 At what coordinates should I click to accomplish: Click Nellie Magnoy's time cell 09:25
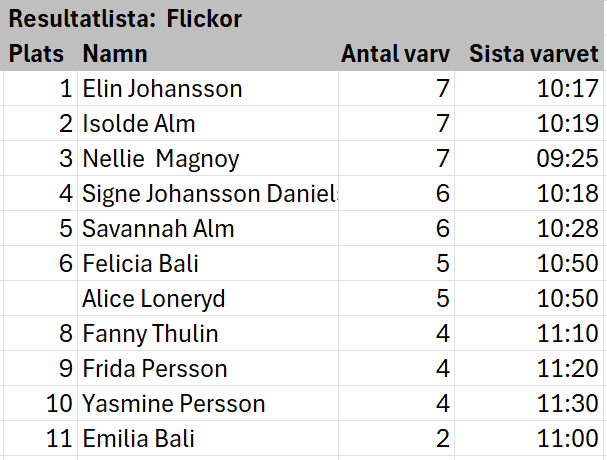(x=529, y=158)
